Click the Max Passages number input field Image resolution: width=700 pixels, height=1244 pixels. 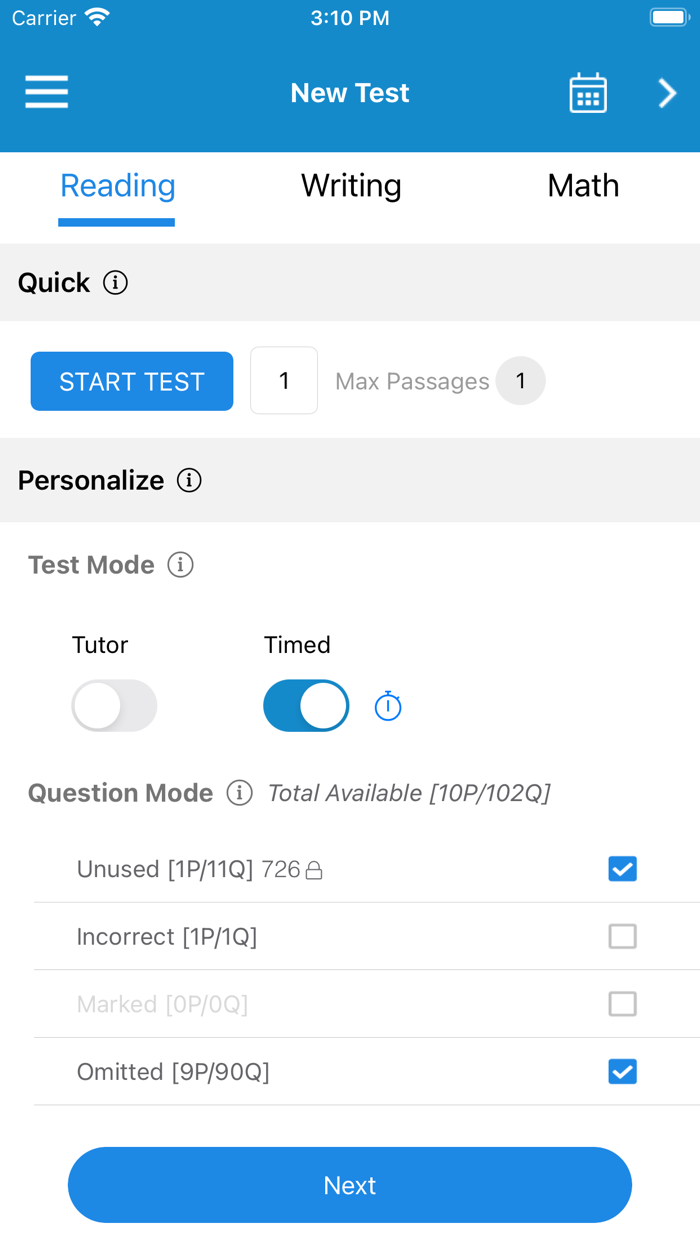pyautogui.click(x=284, y=381)
